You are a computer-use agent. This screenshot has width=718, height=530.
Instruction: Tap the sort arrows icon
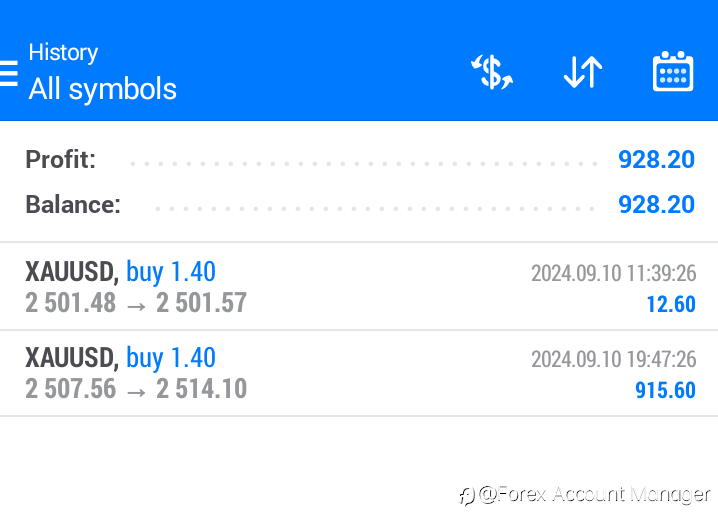[x=582, y=72]
